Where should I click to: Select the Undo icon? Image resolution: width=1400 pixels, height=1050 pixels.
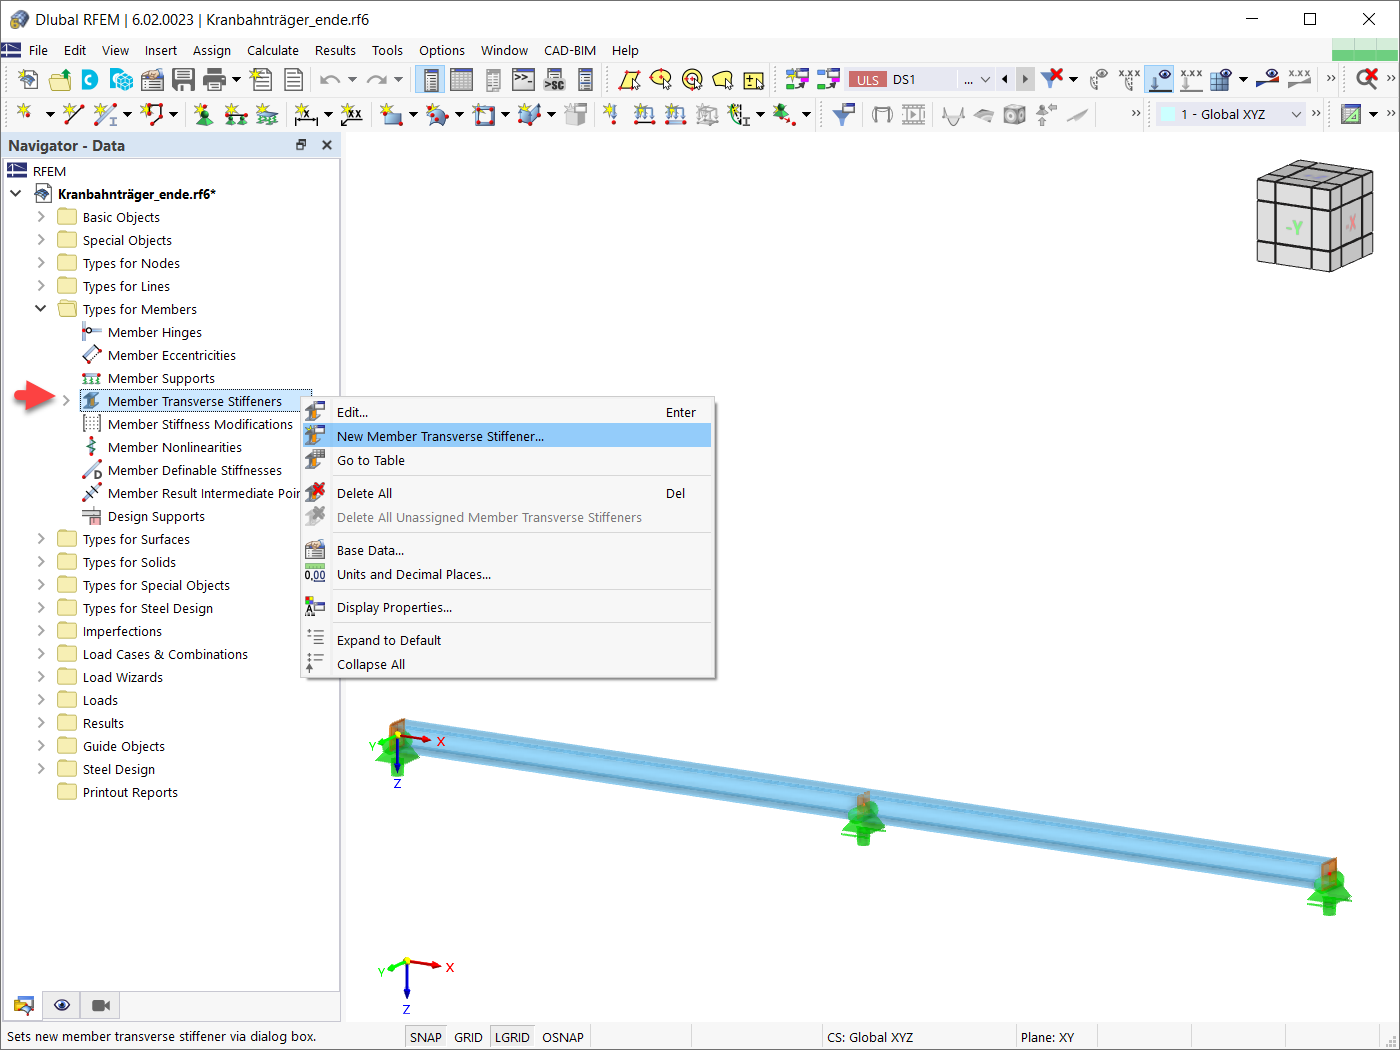[331, 79]
